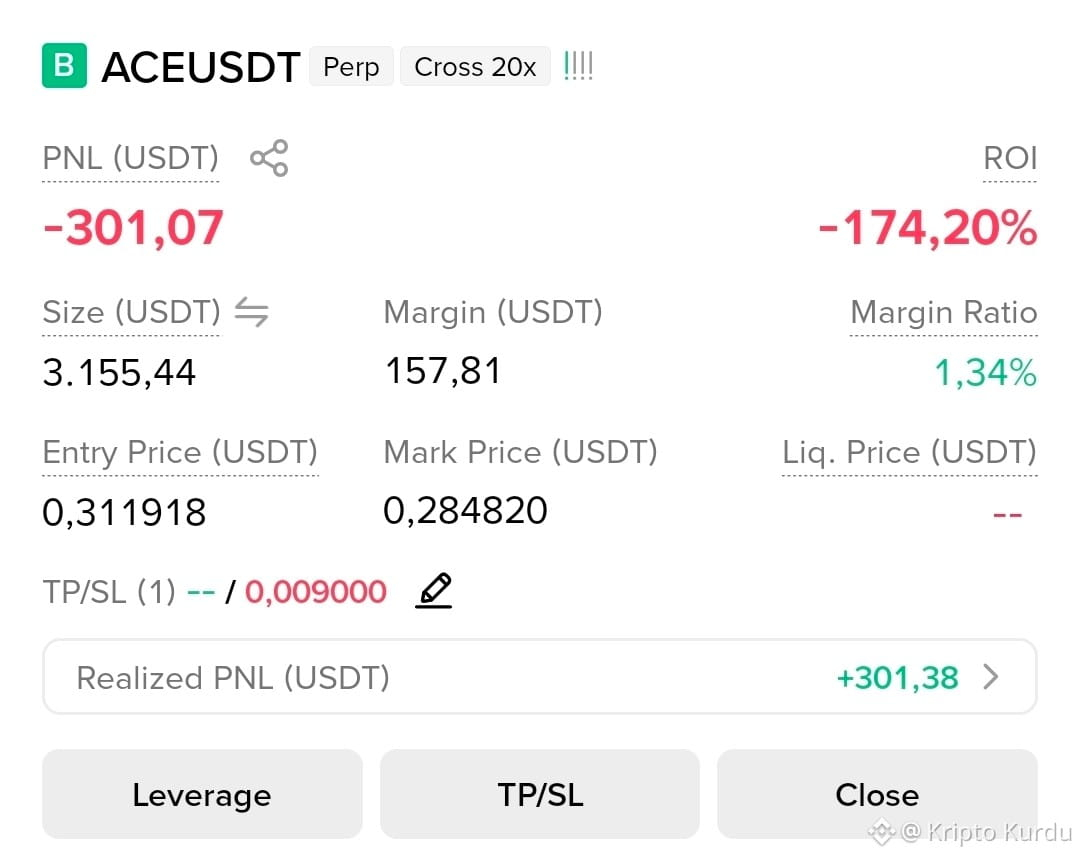Tap the Perp contract tag
The image size is (1080, 857).
[x=351, y=67]
